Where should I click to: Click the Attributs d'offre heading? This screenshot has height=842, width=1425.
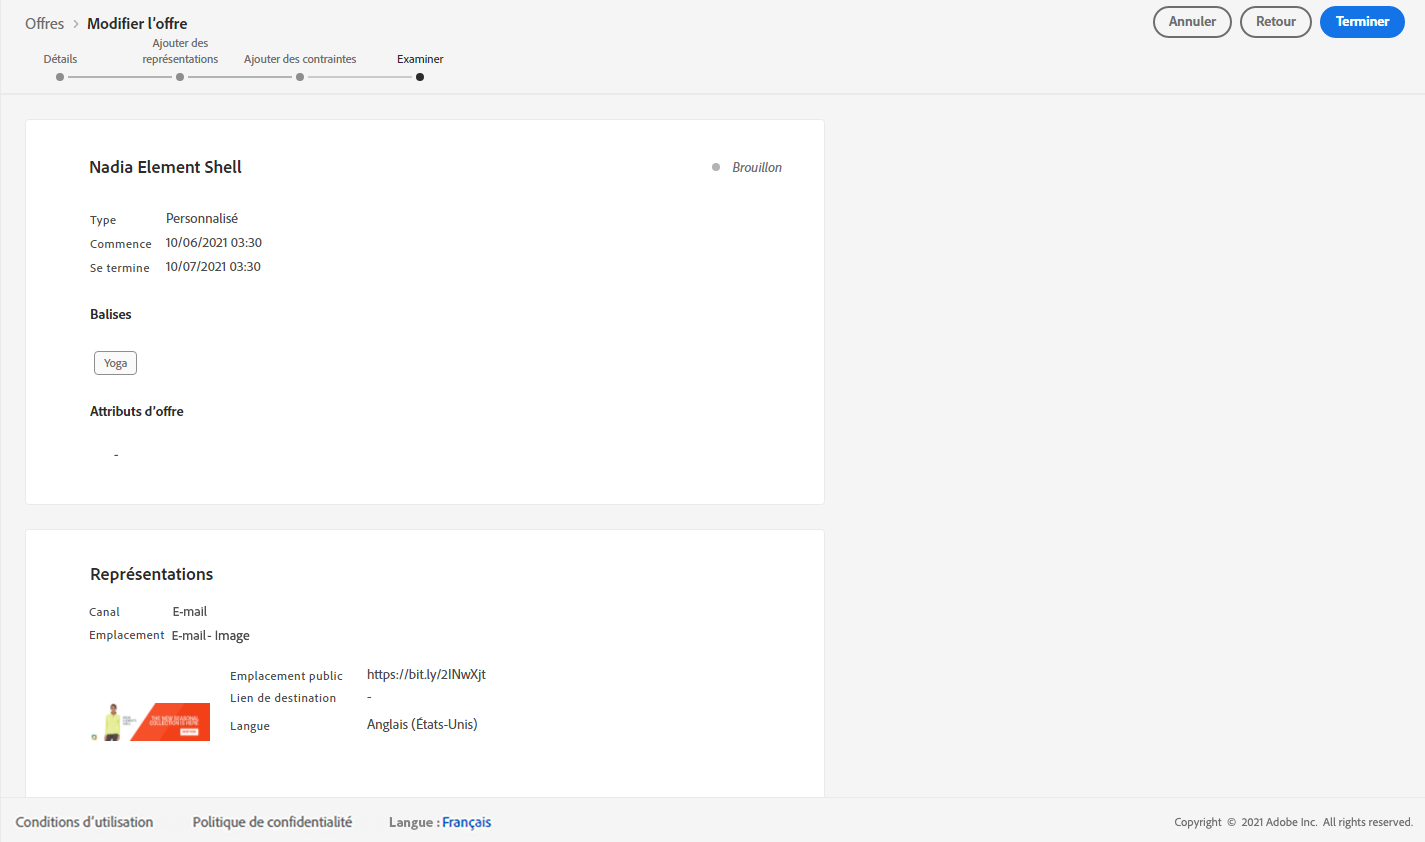(137, 411)
